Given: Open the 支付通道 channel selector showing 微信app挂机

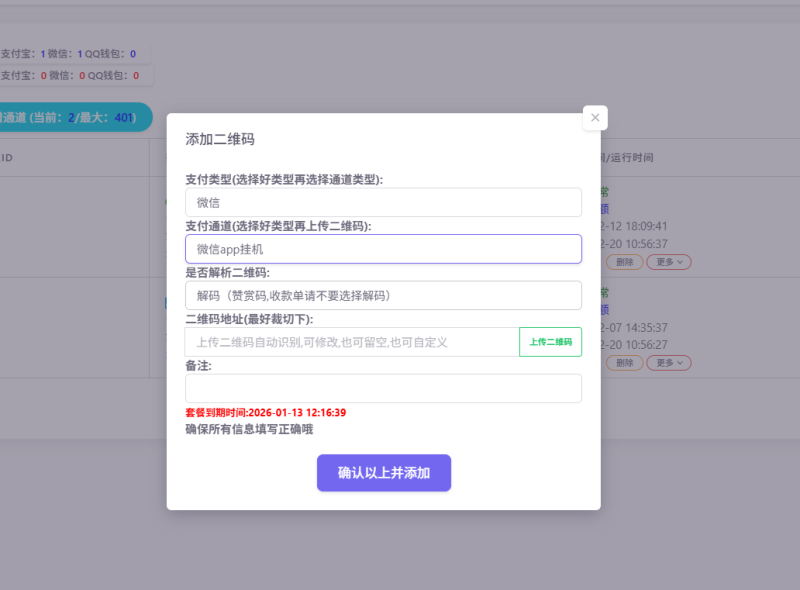Looking at the screenshot, I should (x=384, y=248).
